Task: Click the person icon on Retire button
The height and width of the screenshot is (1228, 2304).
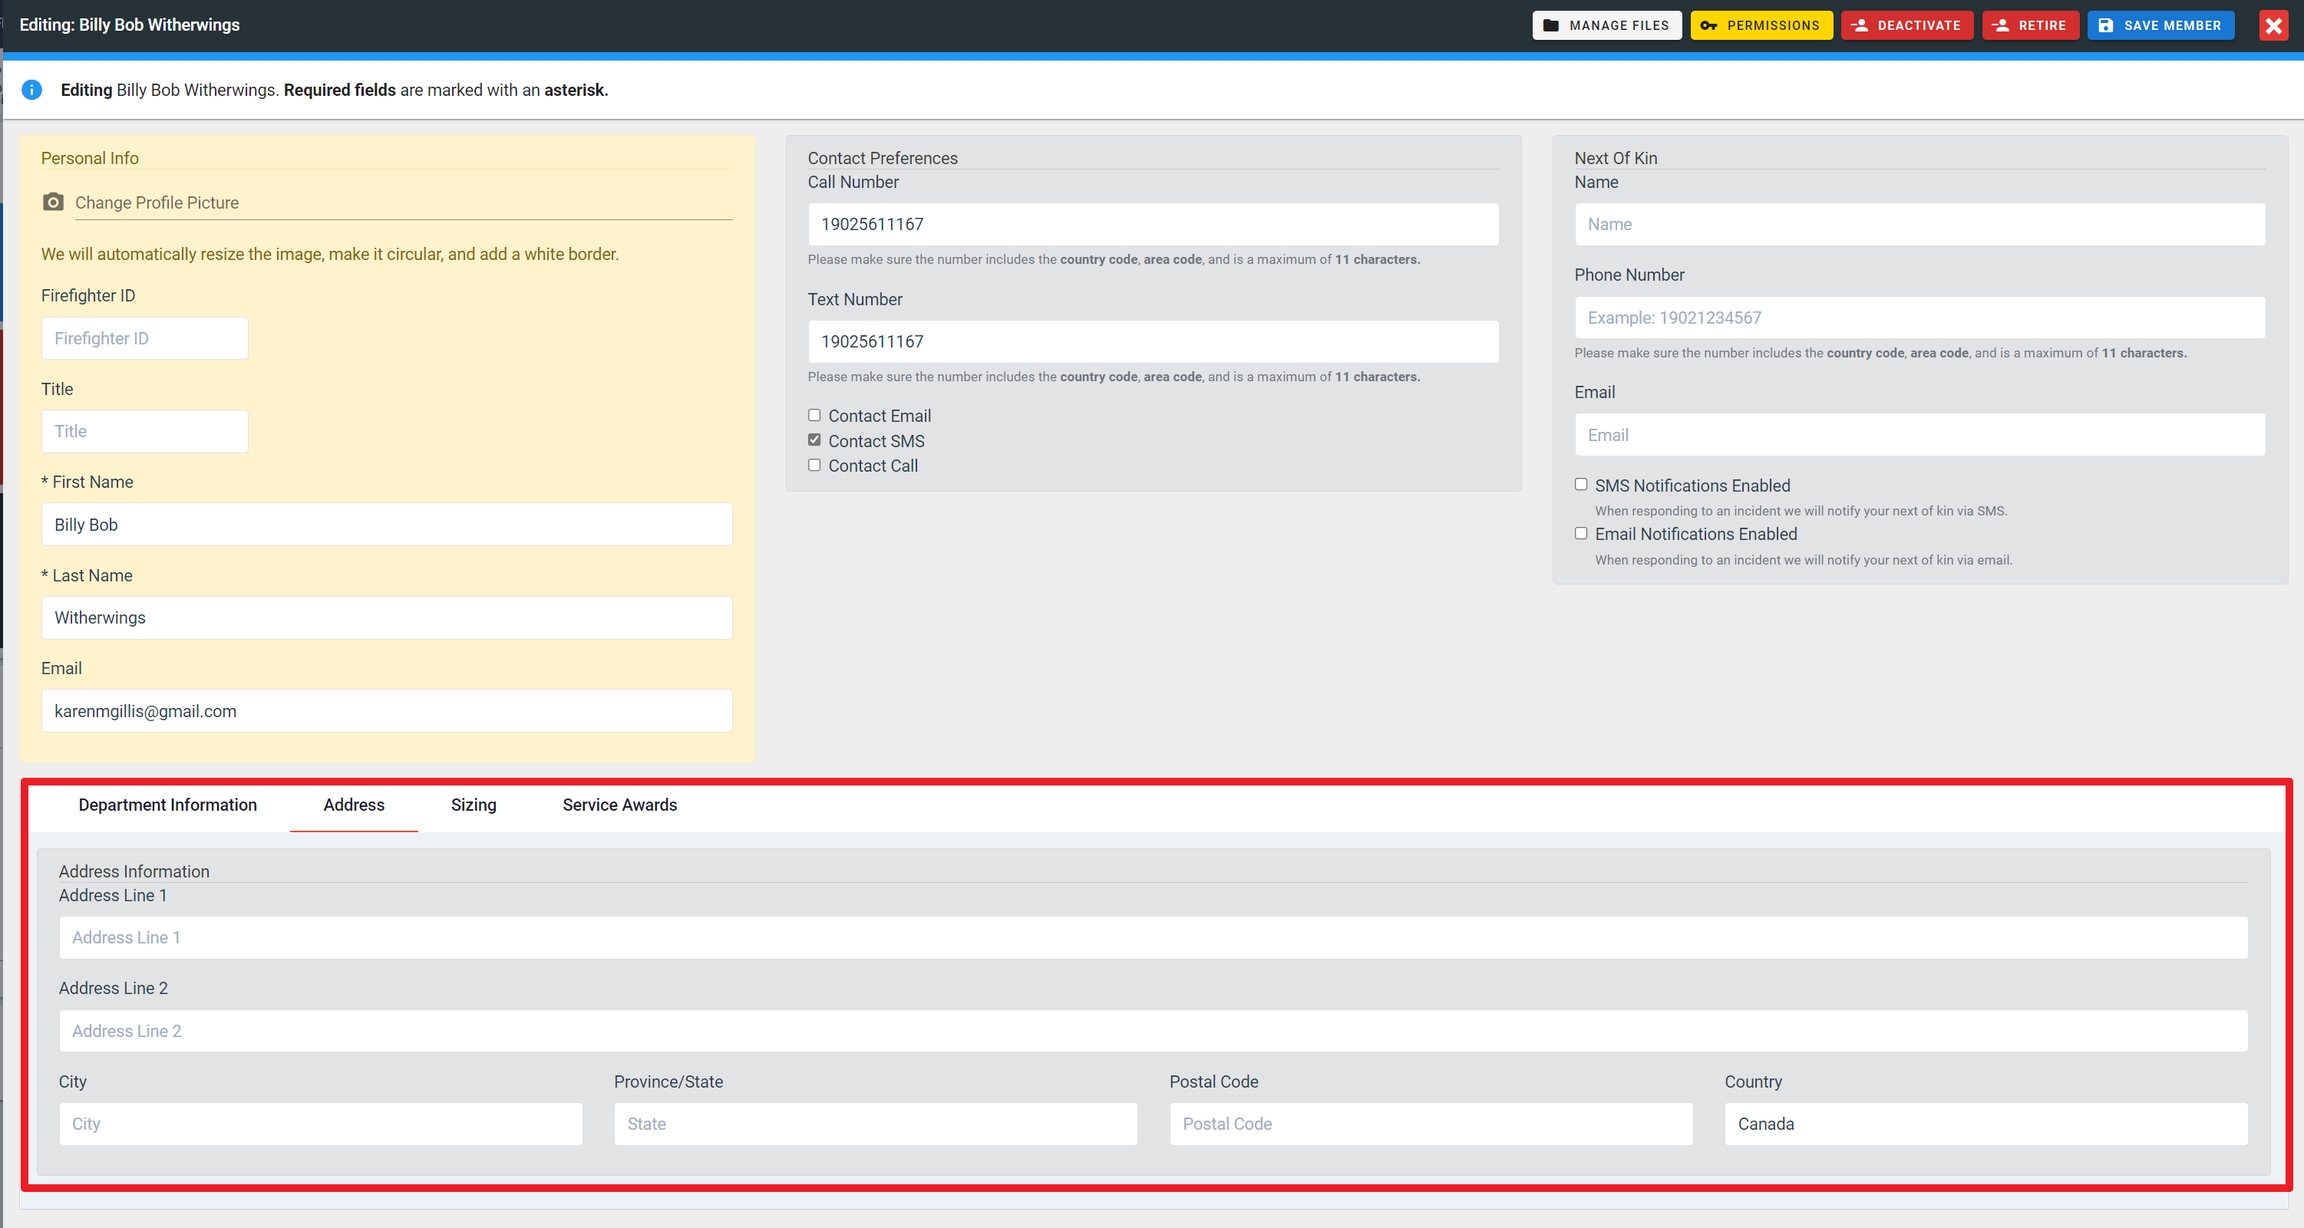Action: click(x=2001, y=26)
